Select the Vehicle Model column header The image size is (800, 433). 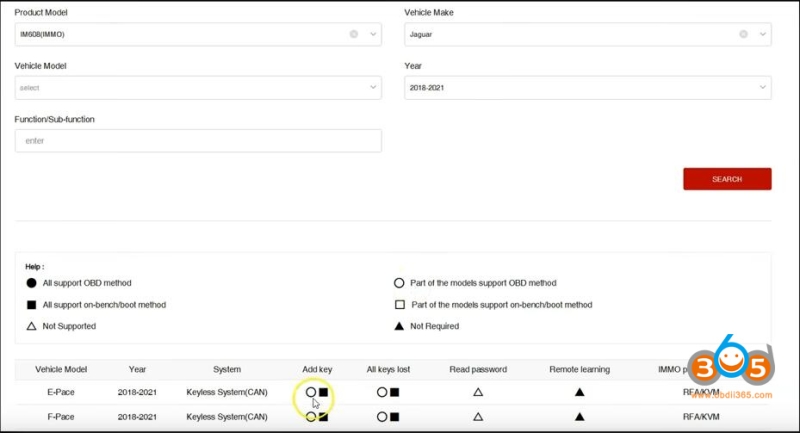pos(61,369)
